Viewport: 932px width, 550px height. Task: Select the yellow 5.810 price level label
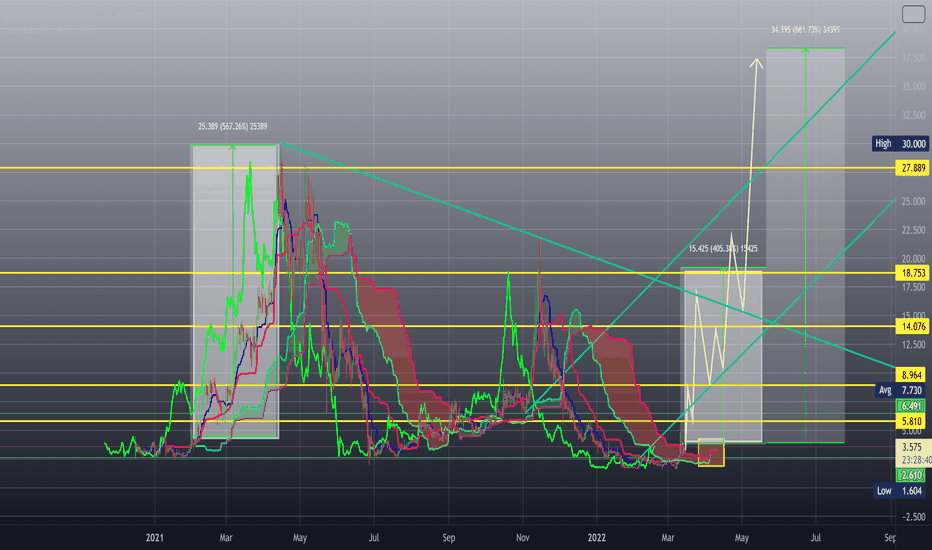click(x=911, y=421)
